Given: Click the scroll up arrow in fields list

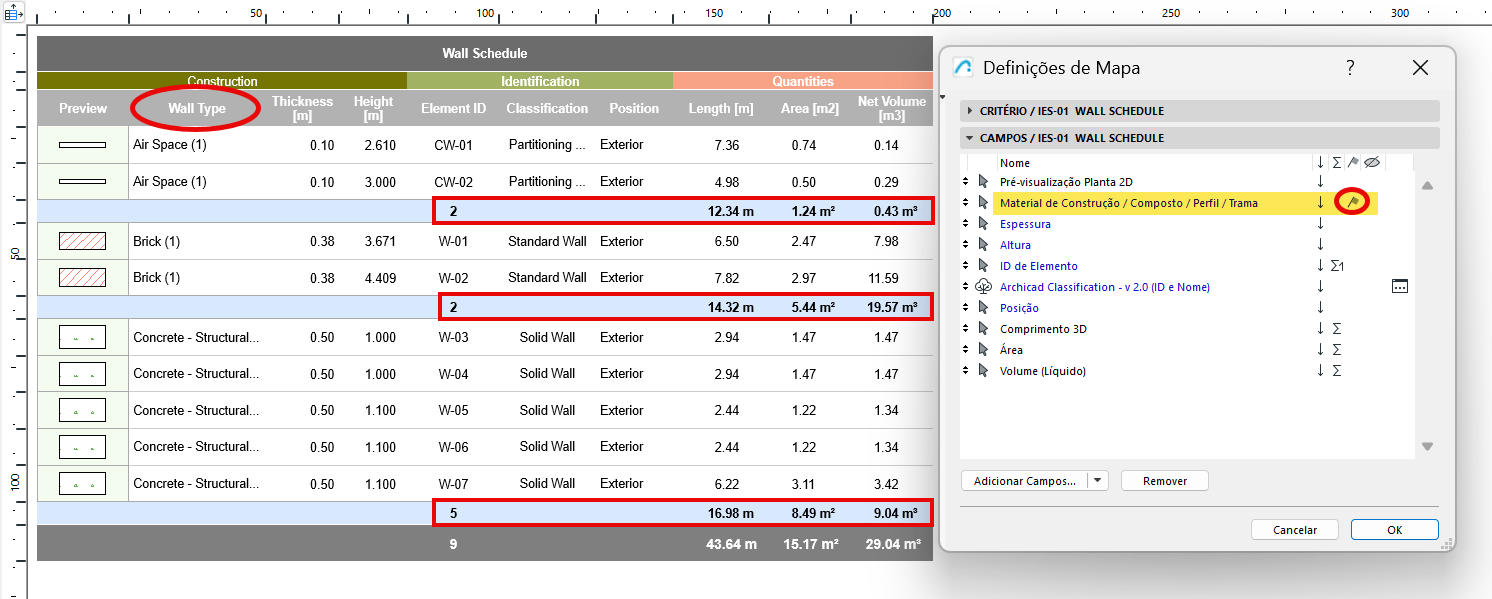Looking at the screenshot, I should [1428, 185].
